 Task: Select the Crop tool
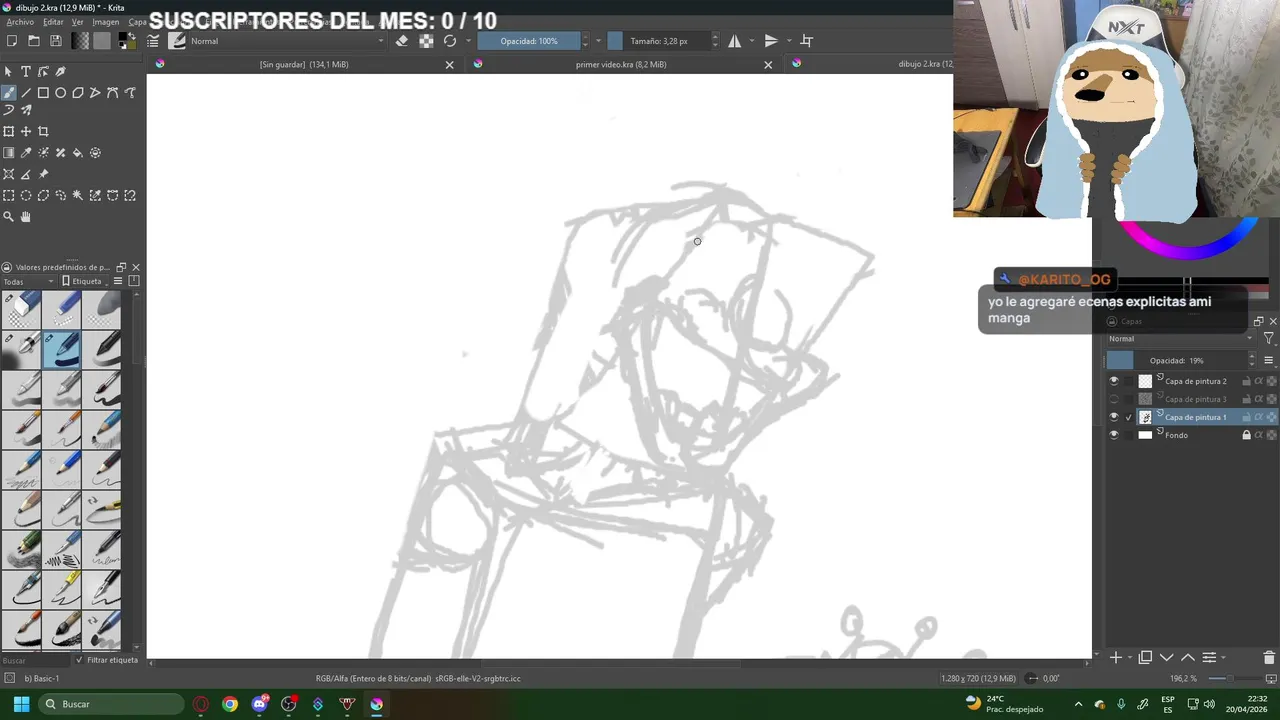[x=43, y=132]
